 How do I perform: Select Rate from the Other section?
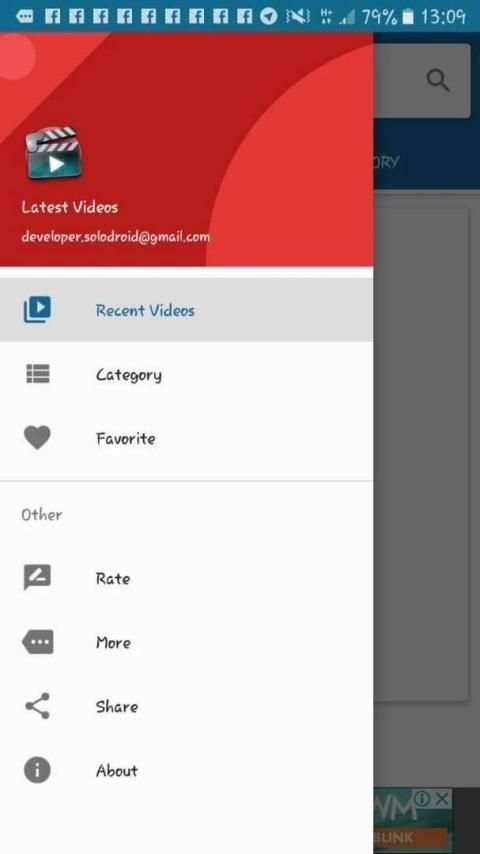click(186, 578)
